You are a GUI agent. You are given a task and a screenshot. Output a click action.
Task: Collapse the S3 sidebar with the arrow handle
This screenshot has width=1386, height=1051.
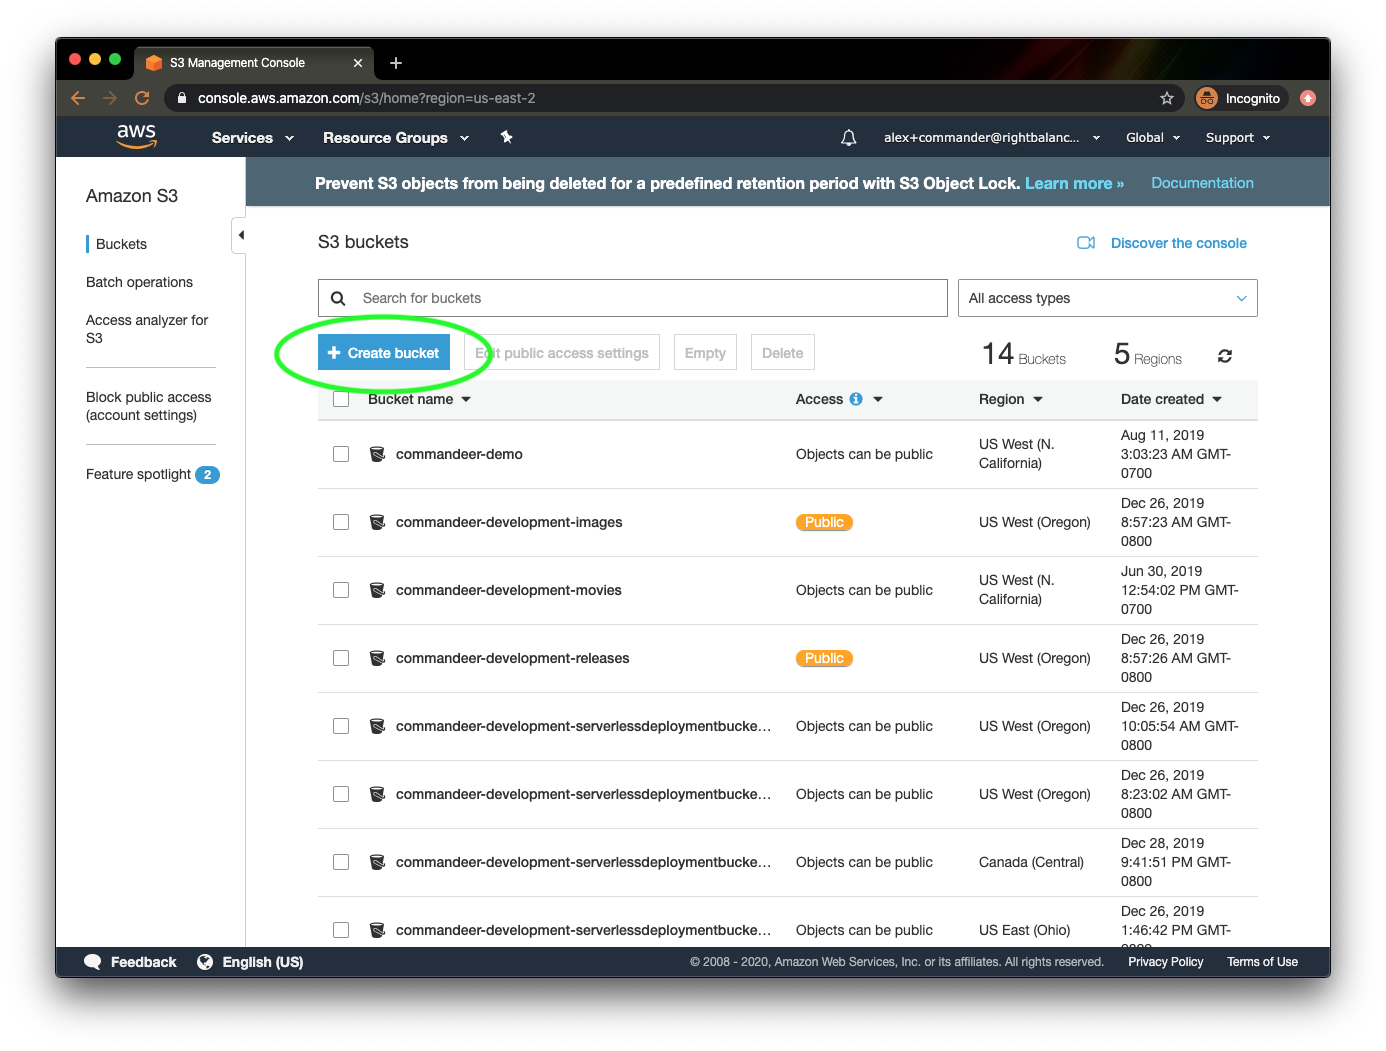coord(240,235)
